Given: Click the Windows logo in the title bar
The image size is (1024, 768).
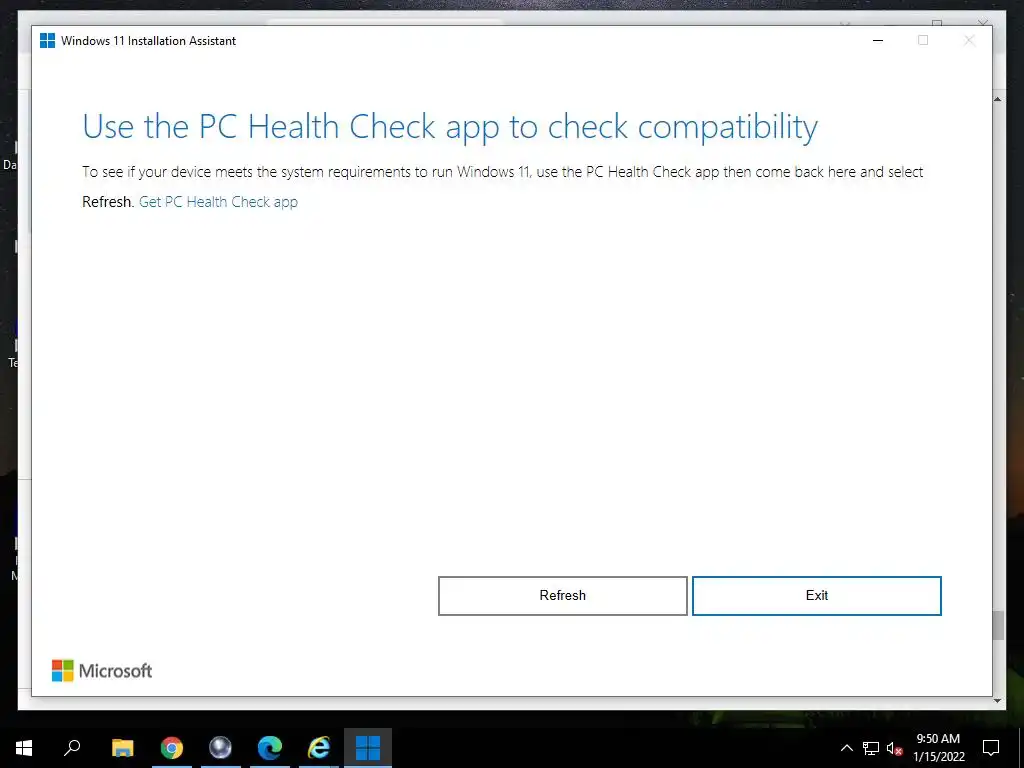Looking at the screenshot, I should [x=48, y=40].
